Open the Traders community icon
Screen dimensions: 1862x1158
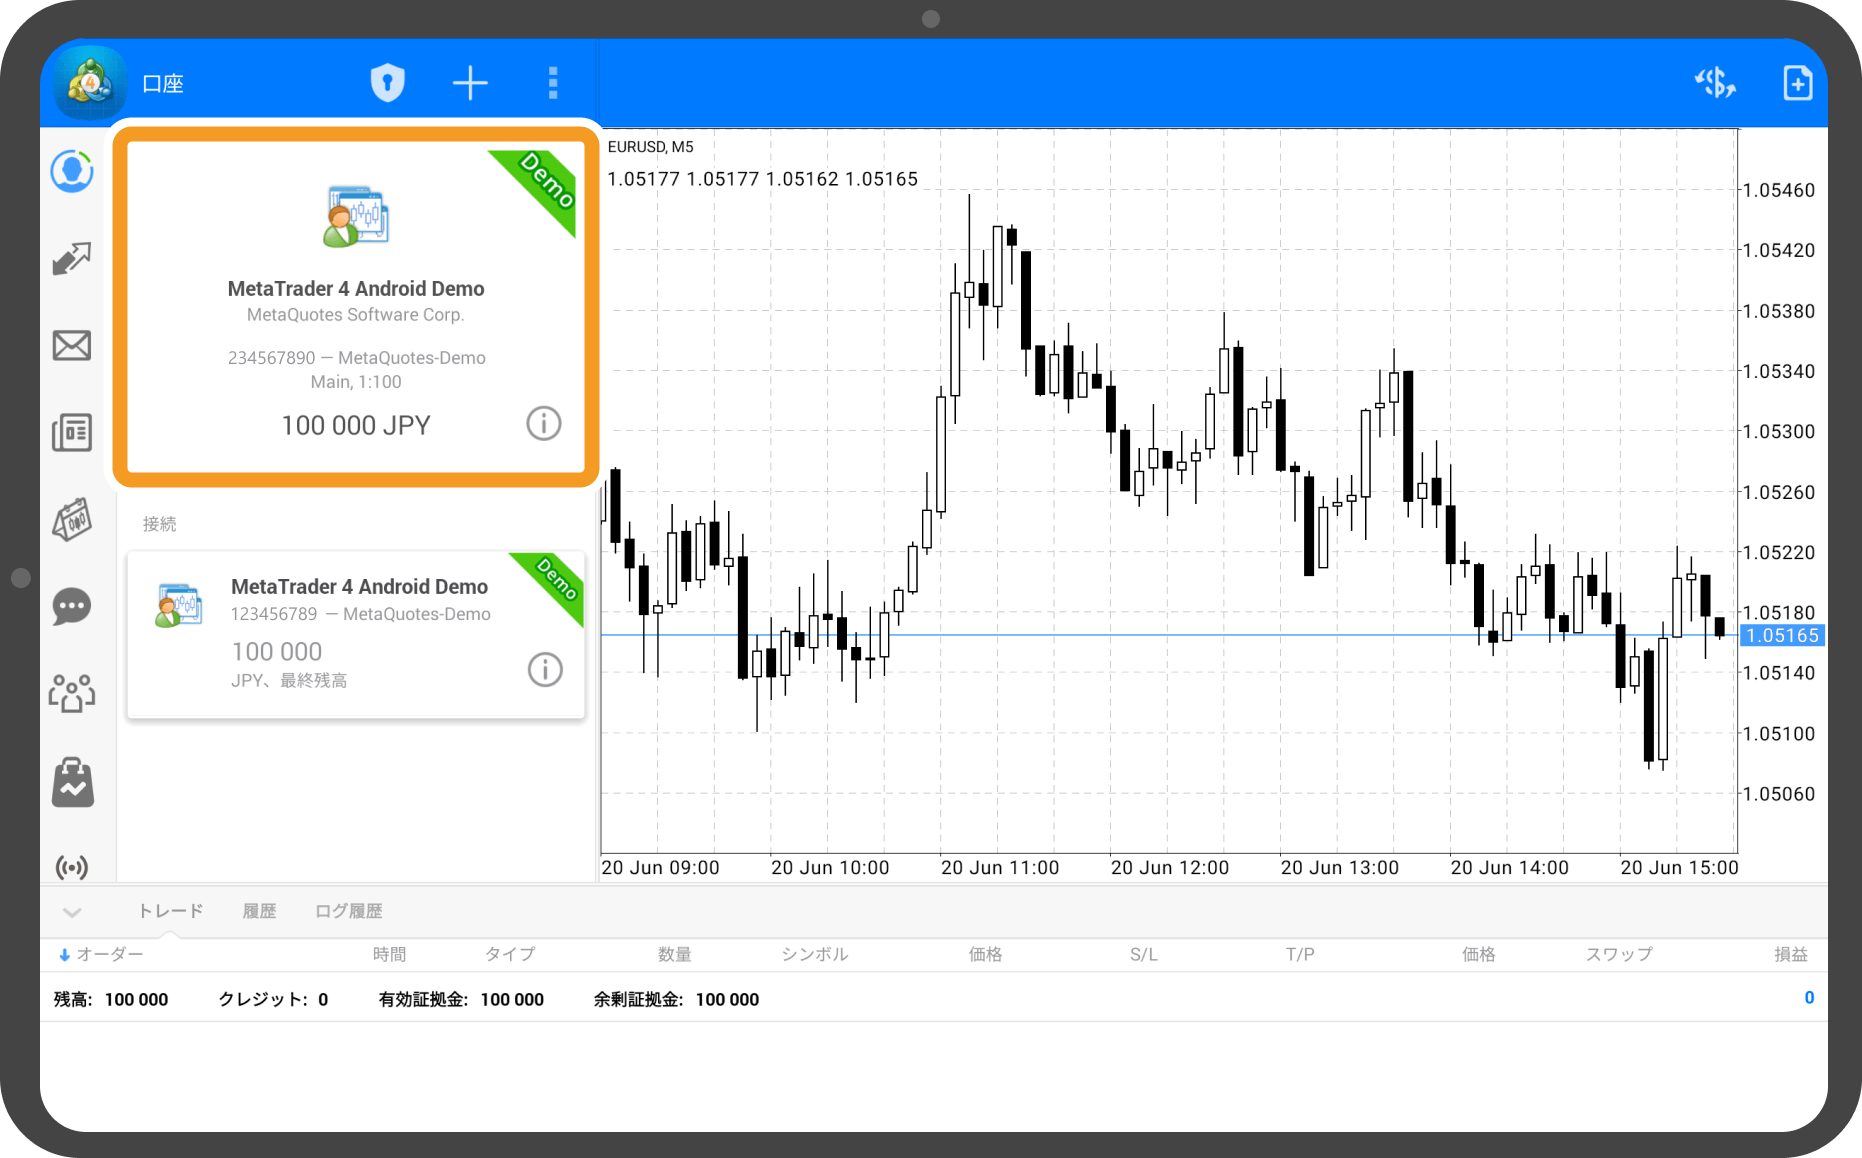[x=72, y=693]
